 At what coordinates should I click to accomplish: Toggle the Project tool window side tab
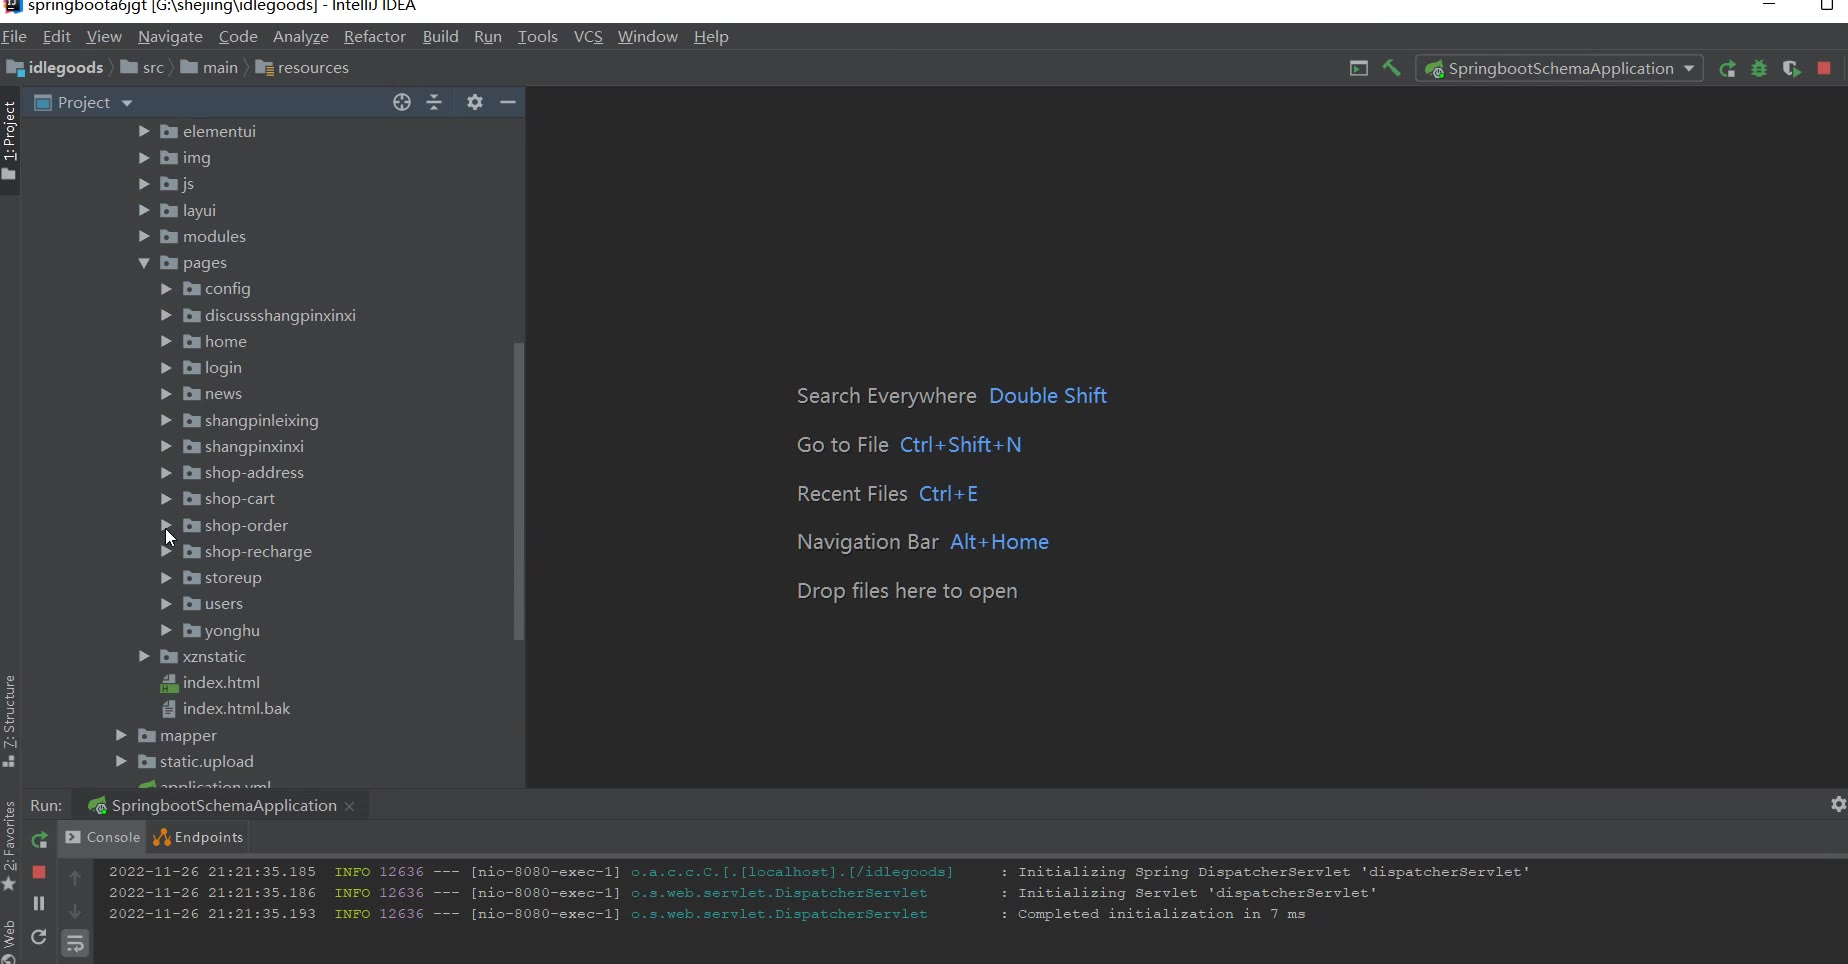(x=10, y=140)
